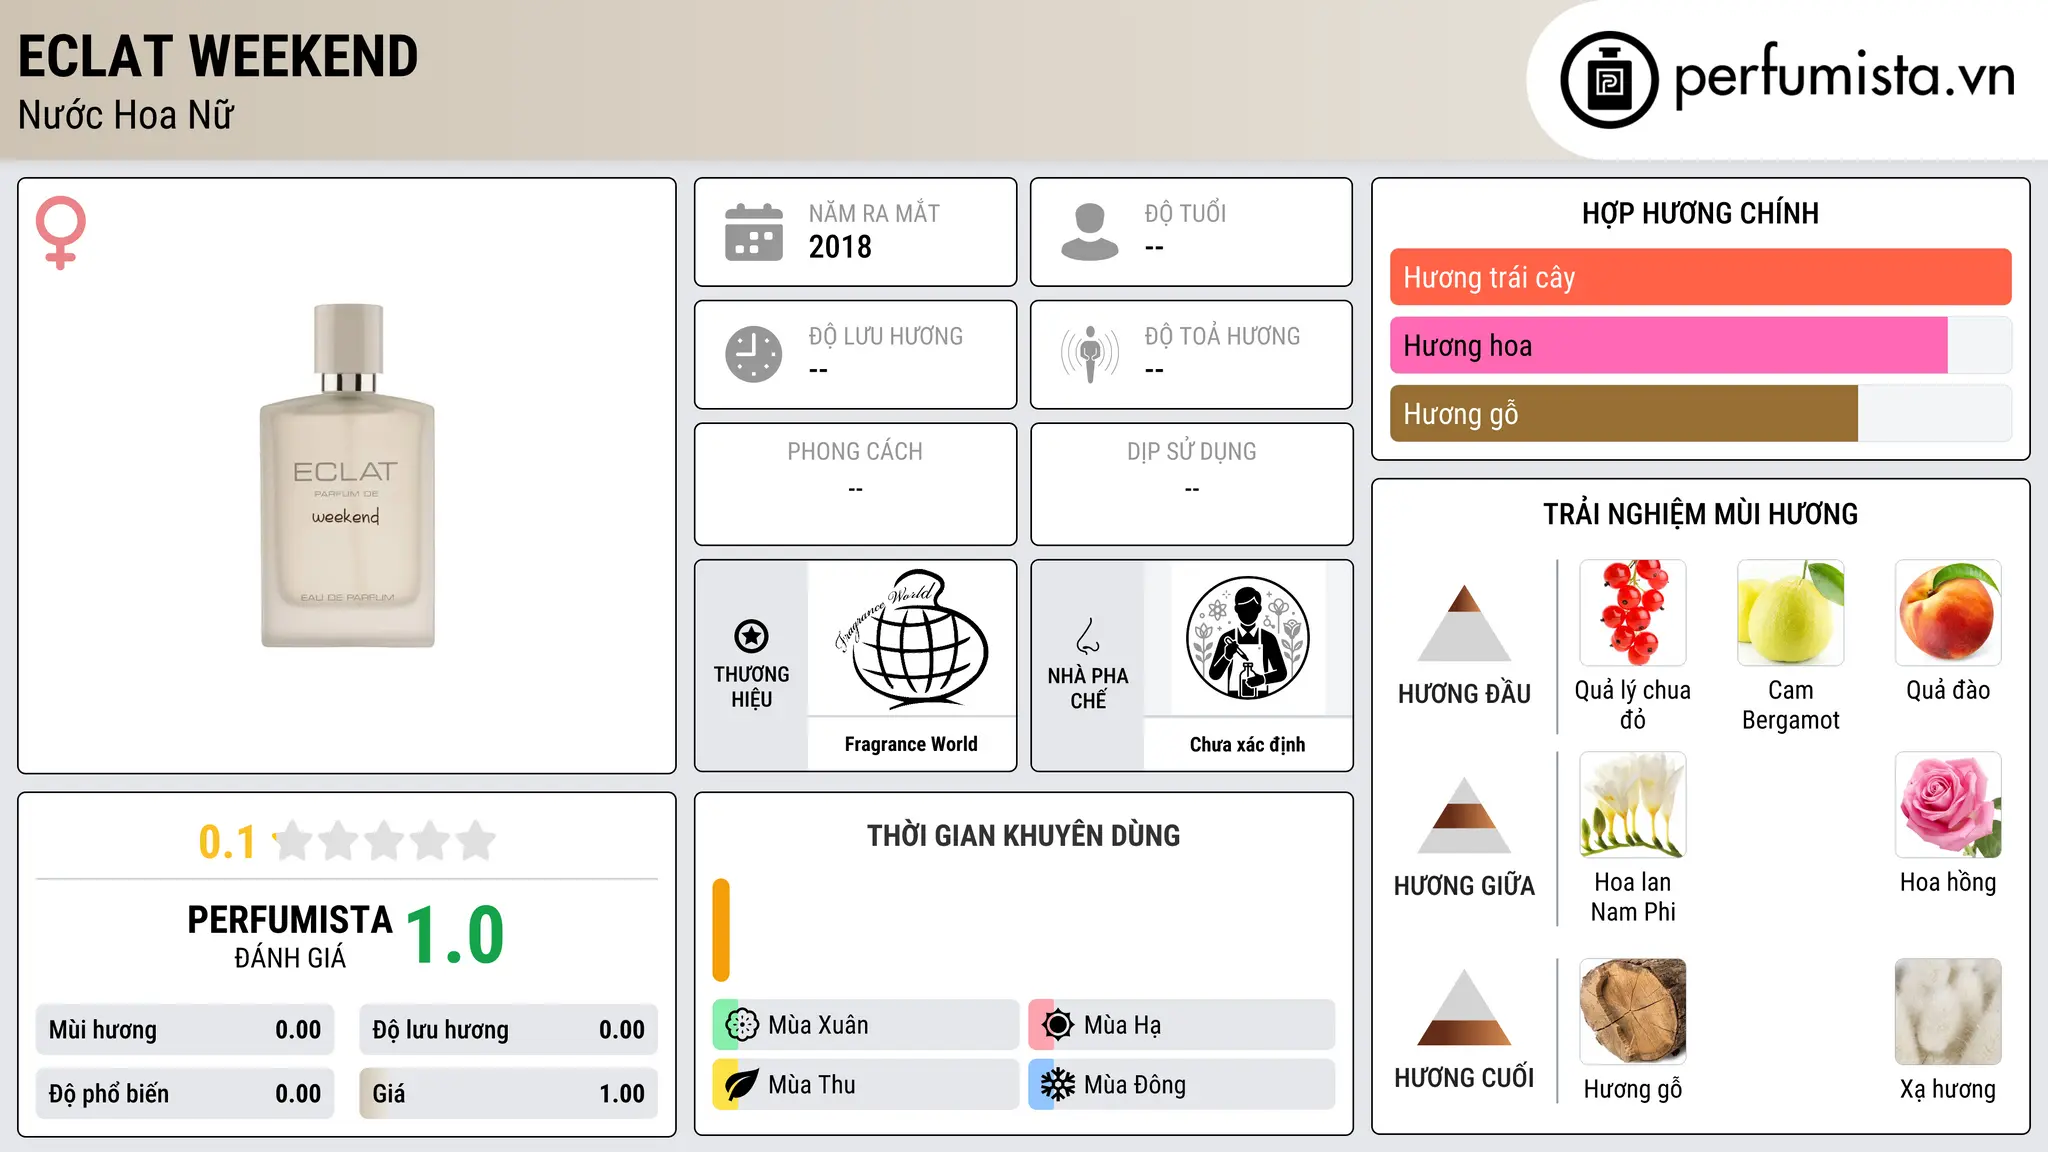Click the Fragrance World brand name
2048x1152 pixels.
[911, 744]
